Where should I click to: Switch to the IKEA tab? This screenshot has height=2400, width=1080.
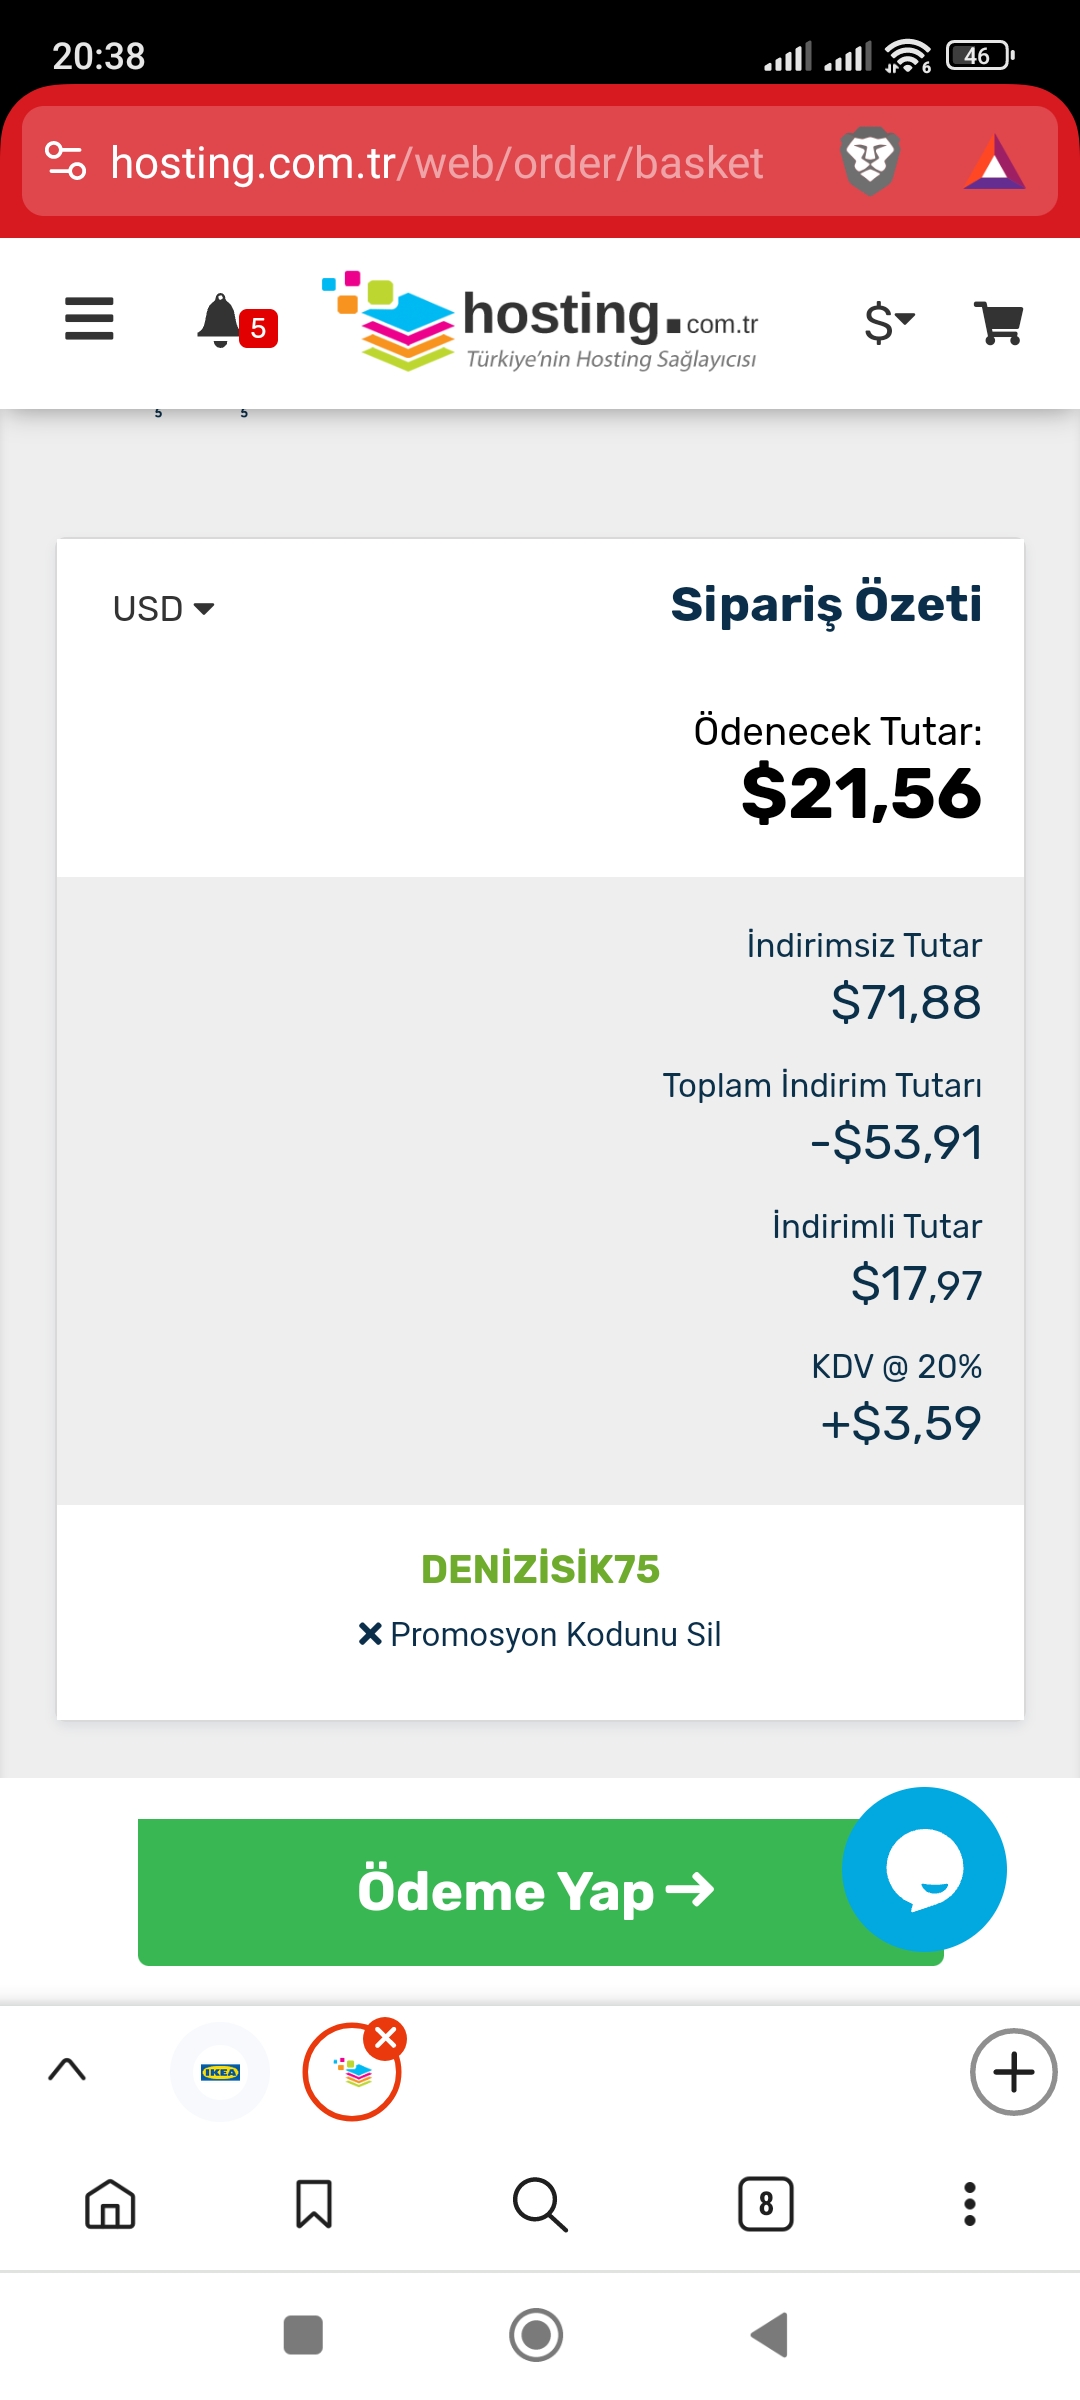pyautogui.click(x=220, y=2072)
